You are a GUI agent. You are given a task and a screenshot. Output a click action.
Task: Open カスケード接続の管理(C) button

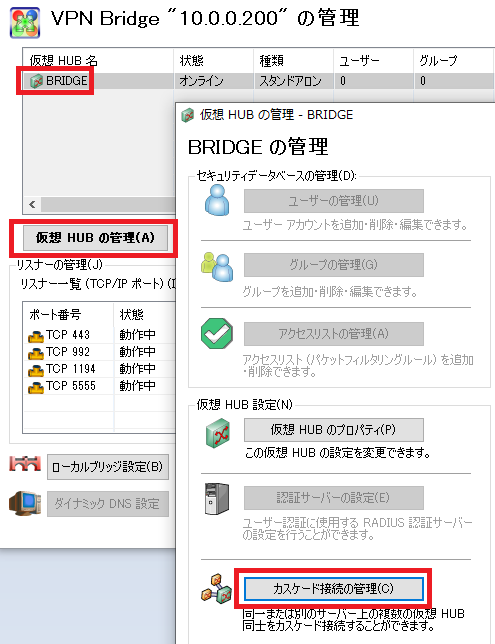tap(334, 589)
